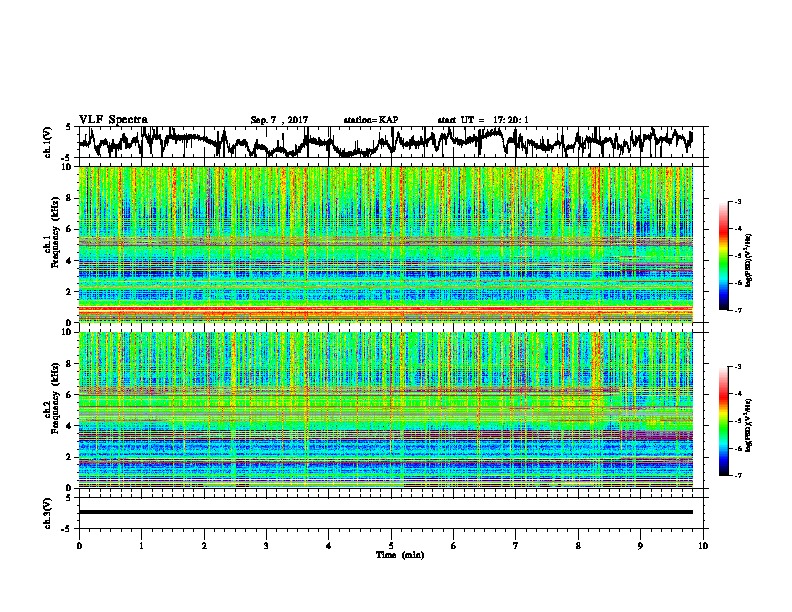This screenshot has height=612, width=792.
Task: Click the time axis tick label "8"
Action: [578, 546]
